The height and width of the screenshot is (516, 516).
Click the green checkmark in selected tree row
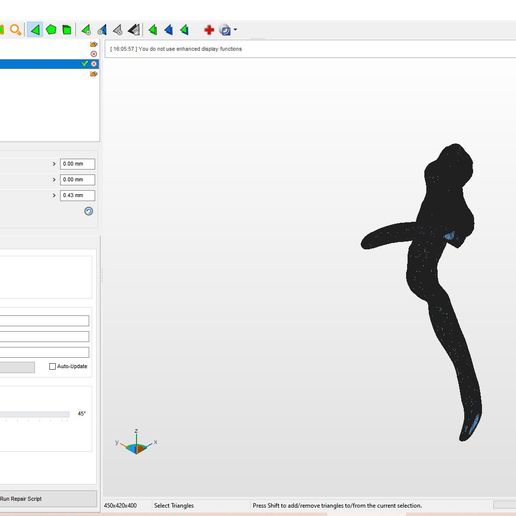pos(85,63)
